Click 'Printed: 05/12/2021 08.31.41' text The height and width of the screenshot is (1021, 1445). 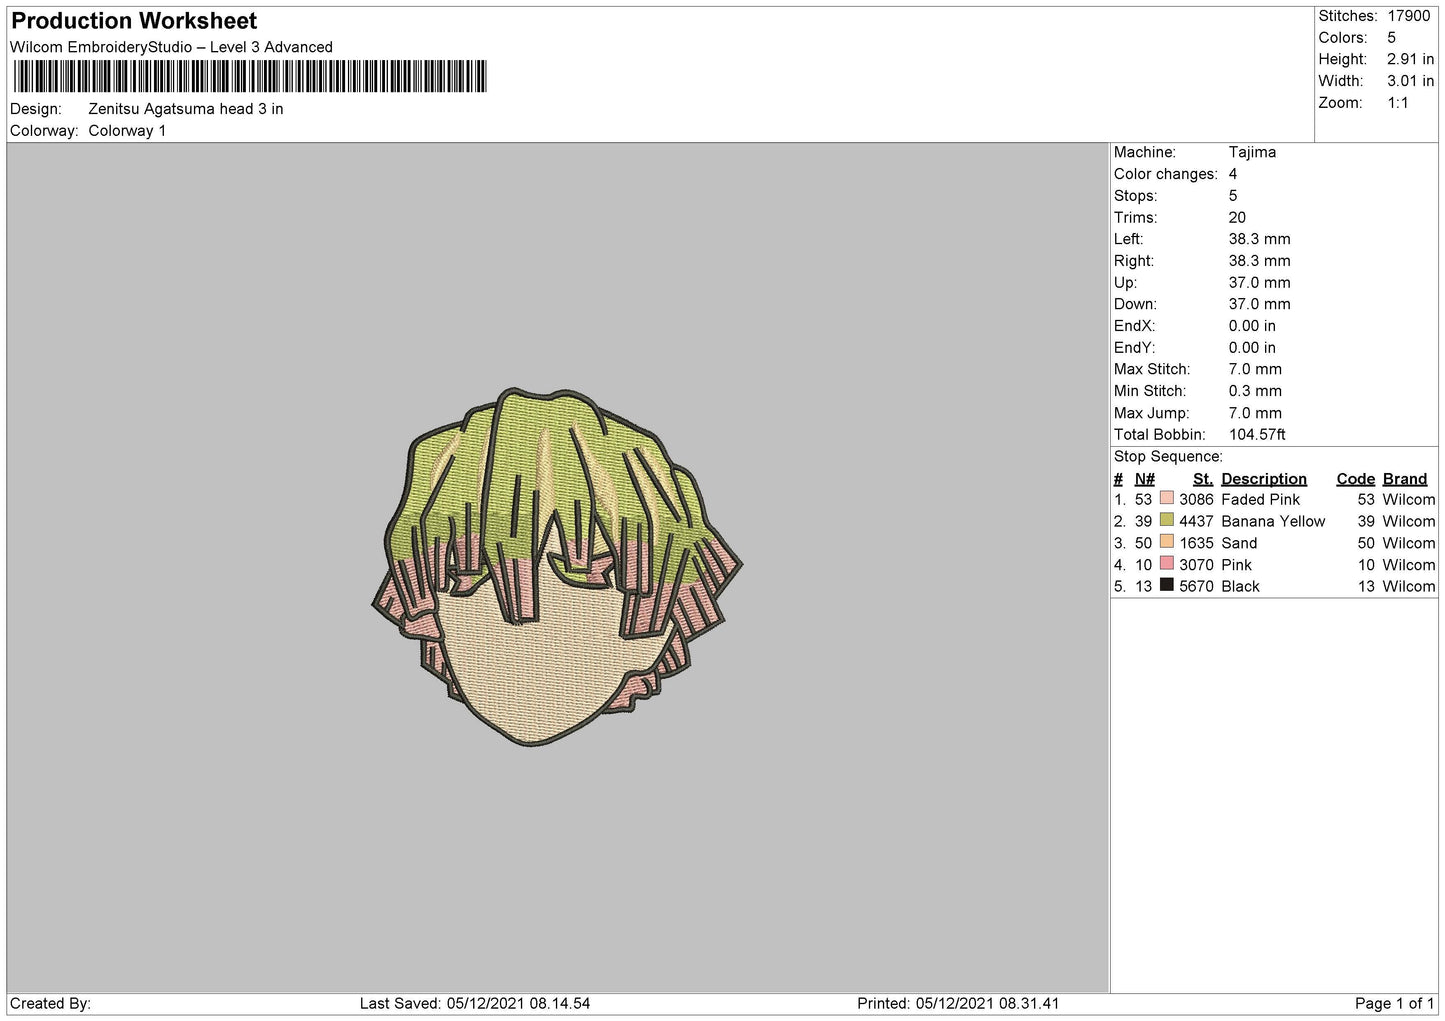pos(958,1003)
